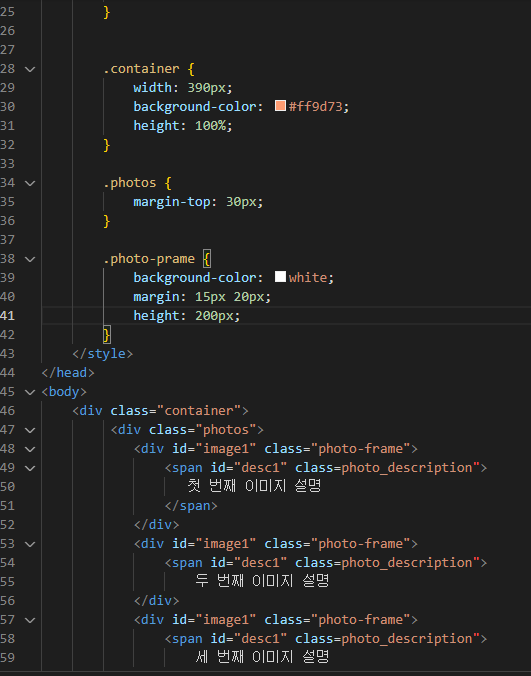531x676 pixels.
Task: Click the 'width' property on line 29
Action: (x=153, y=88)
